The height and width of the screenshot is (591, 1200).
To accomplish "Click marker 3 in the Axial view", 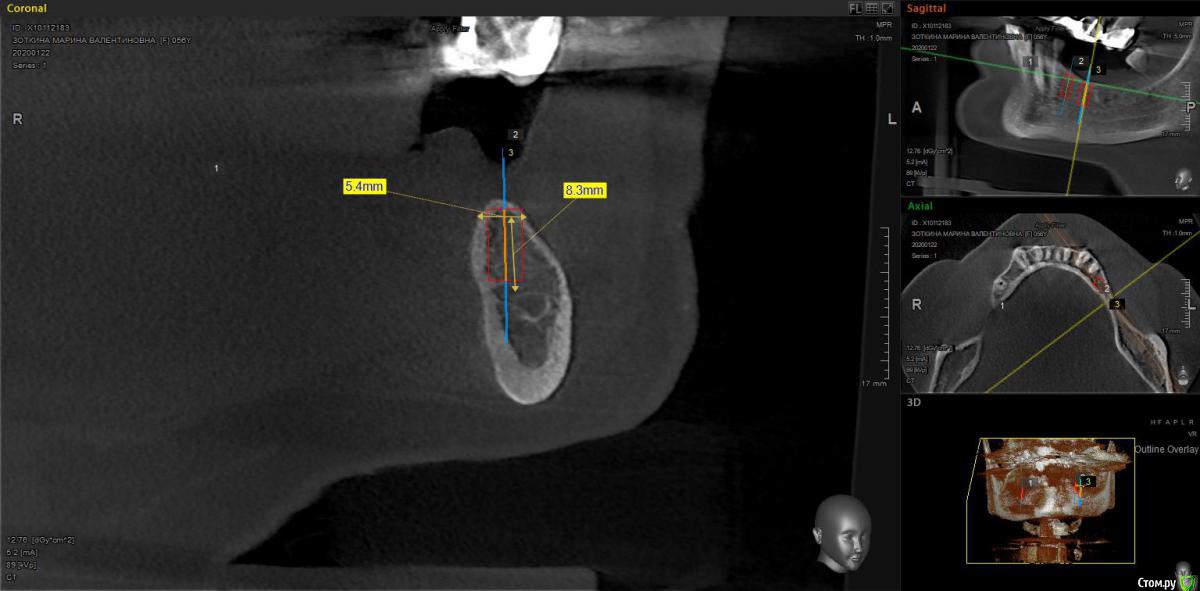I will (1117, 303).
